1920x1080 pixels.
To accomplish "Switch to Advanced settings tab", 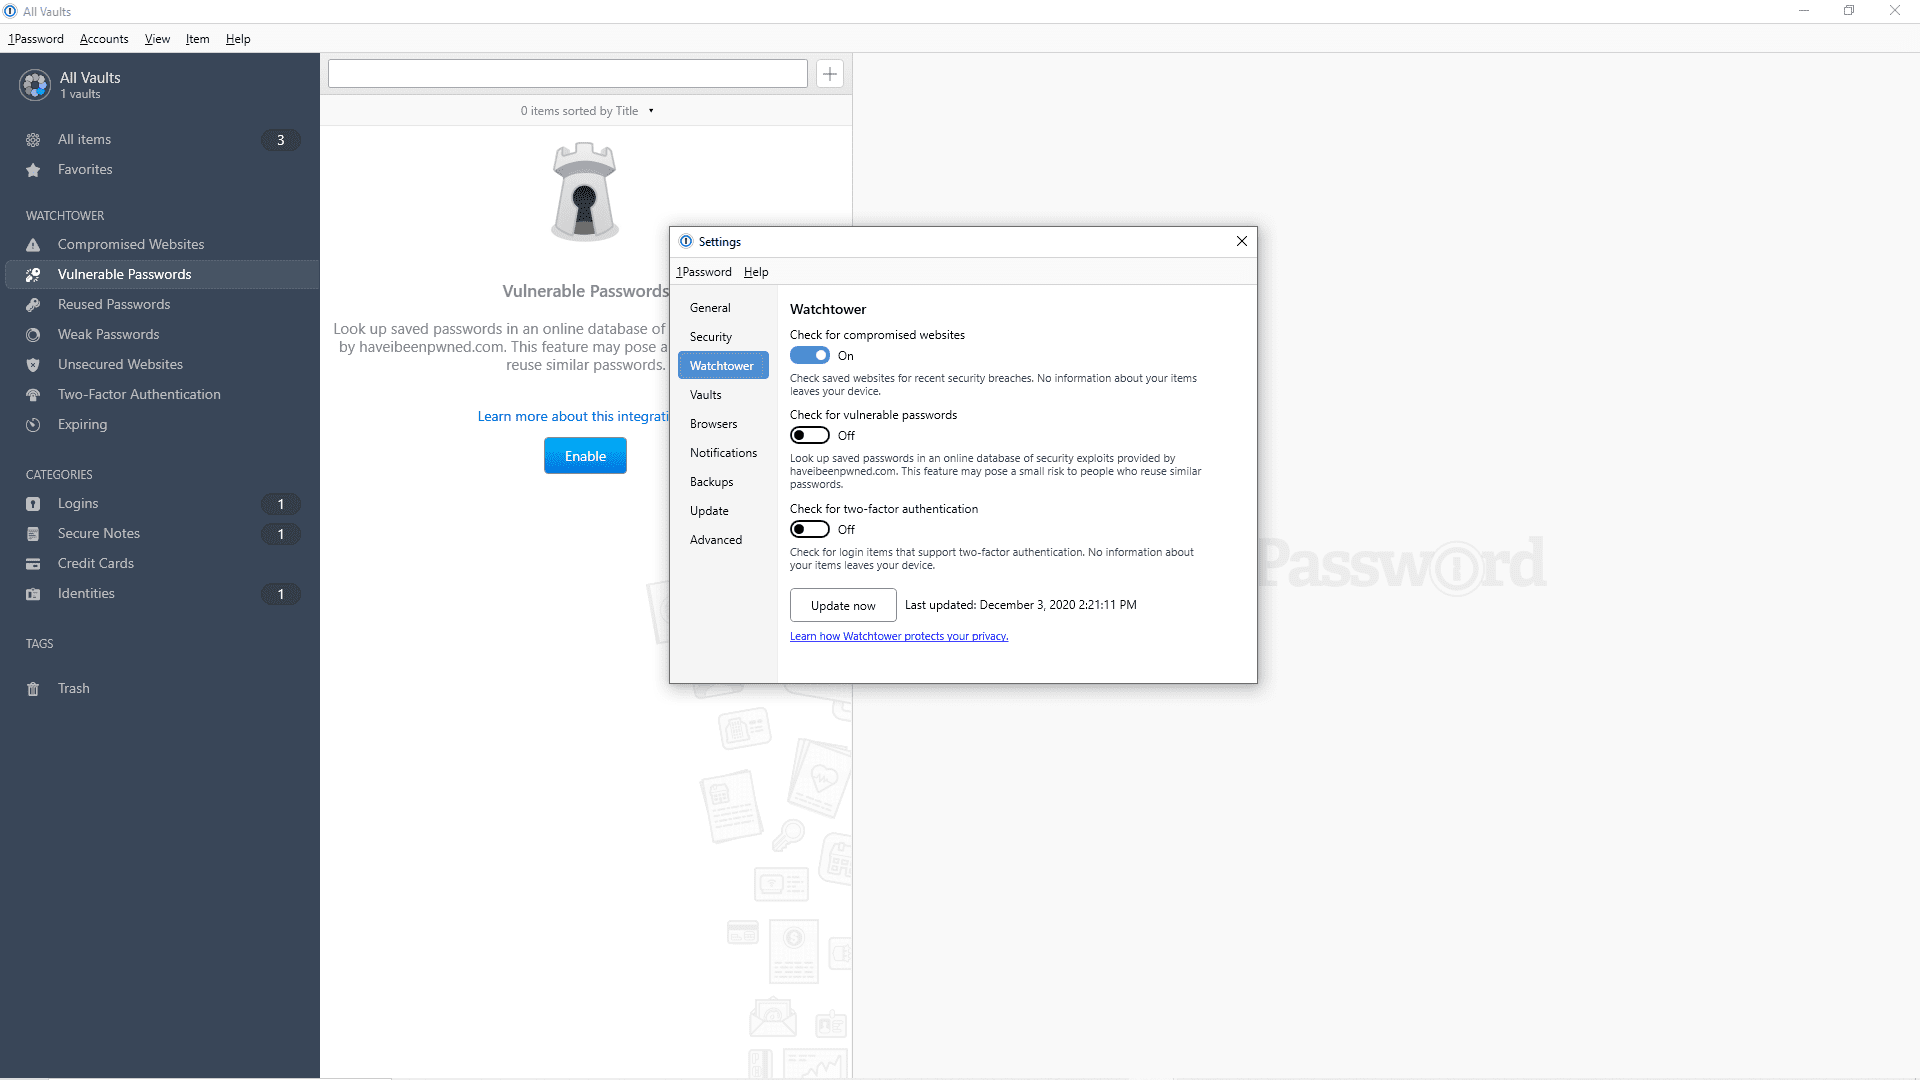I will [723, 540].
